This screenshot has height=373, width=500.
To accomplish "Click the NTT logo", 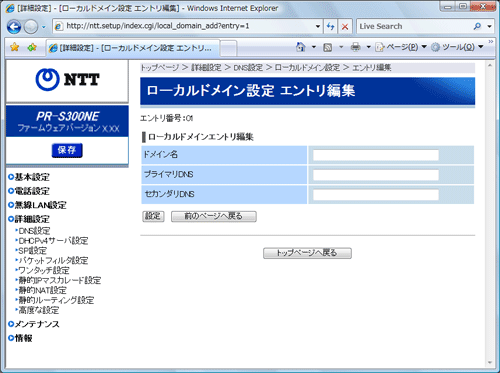I will click(x=67, y=80).
